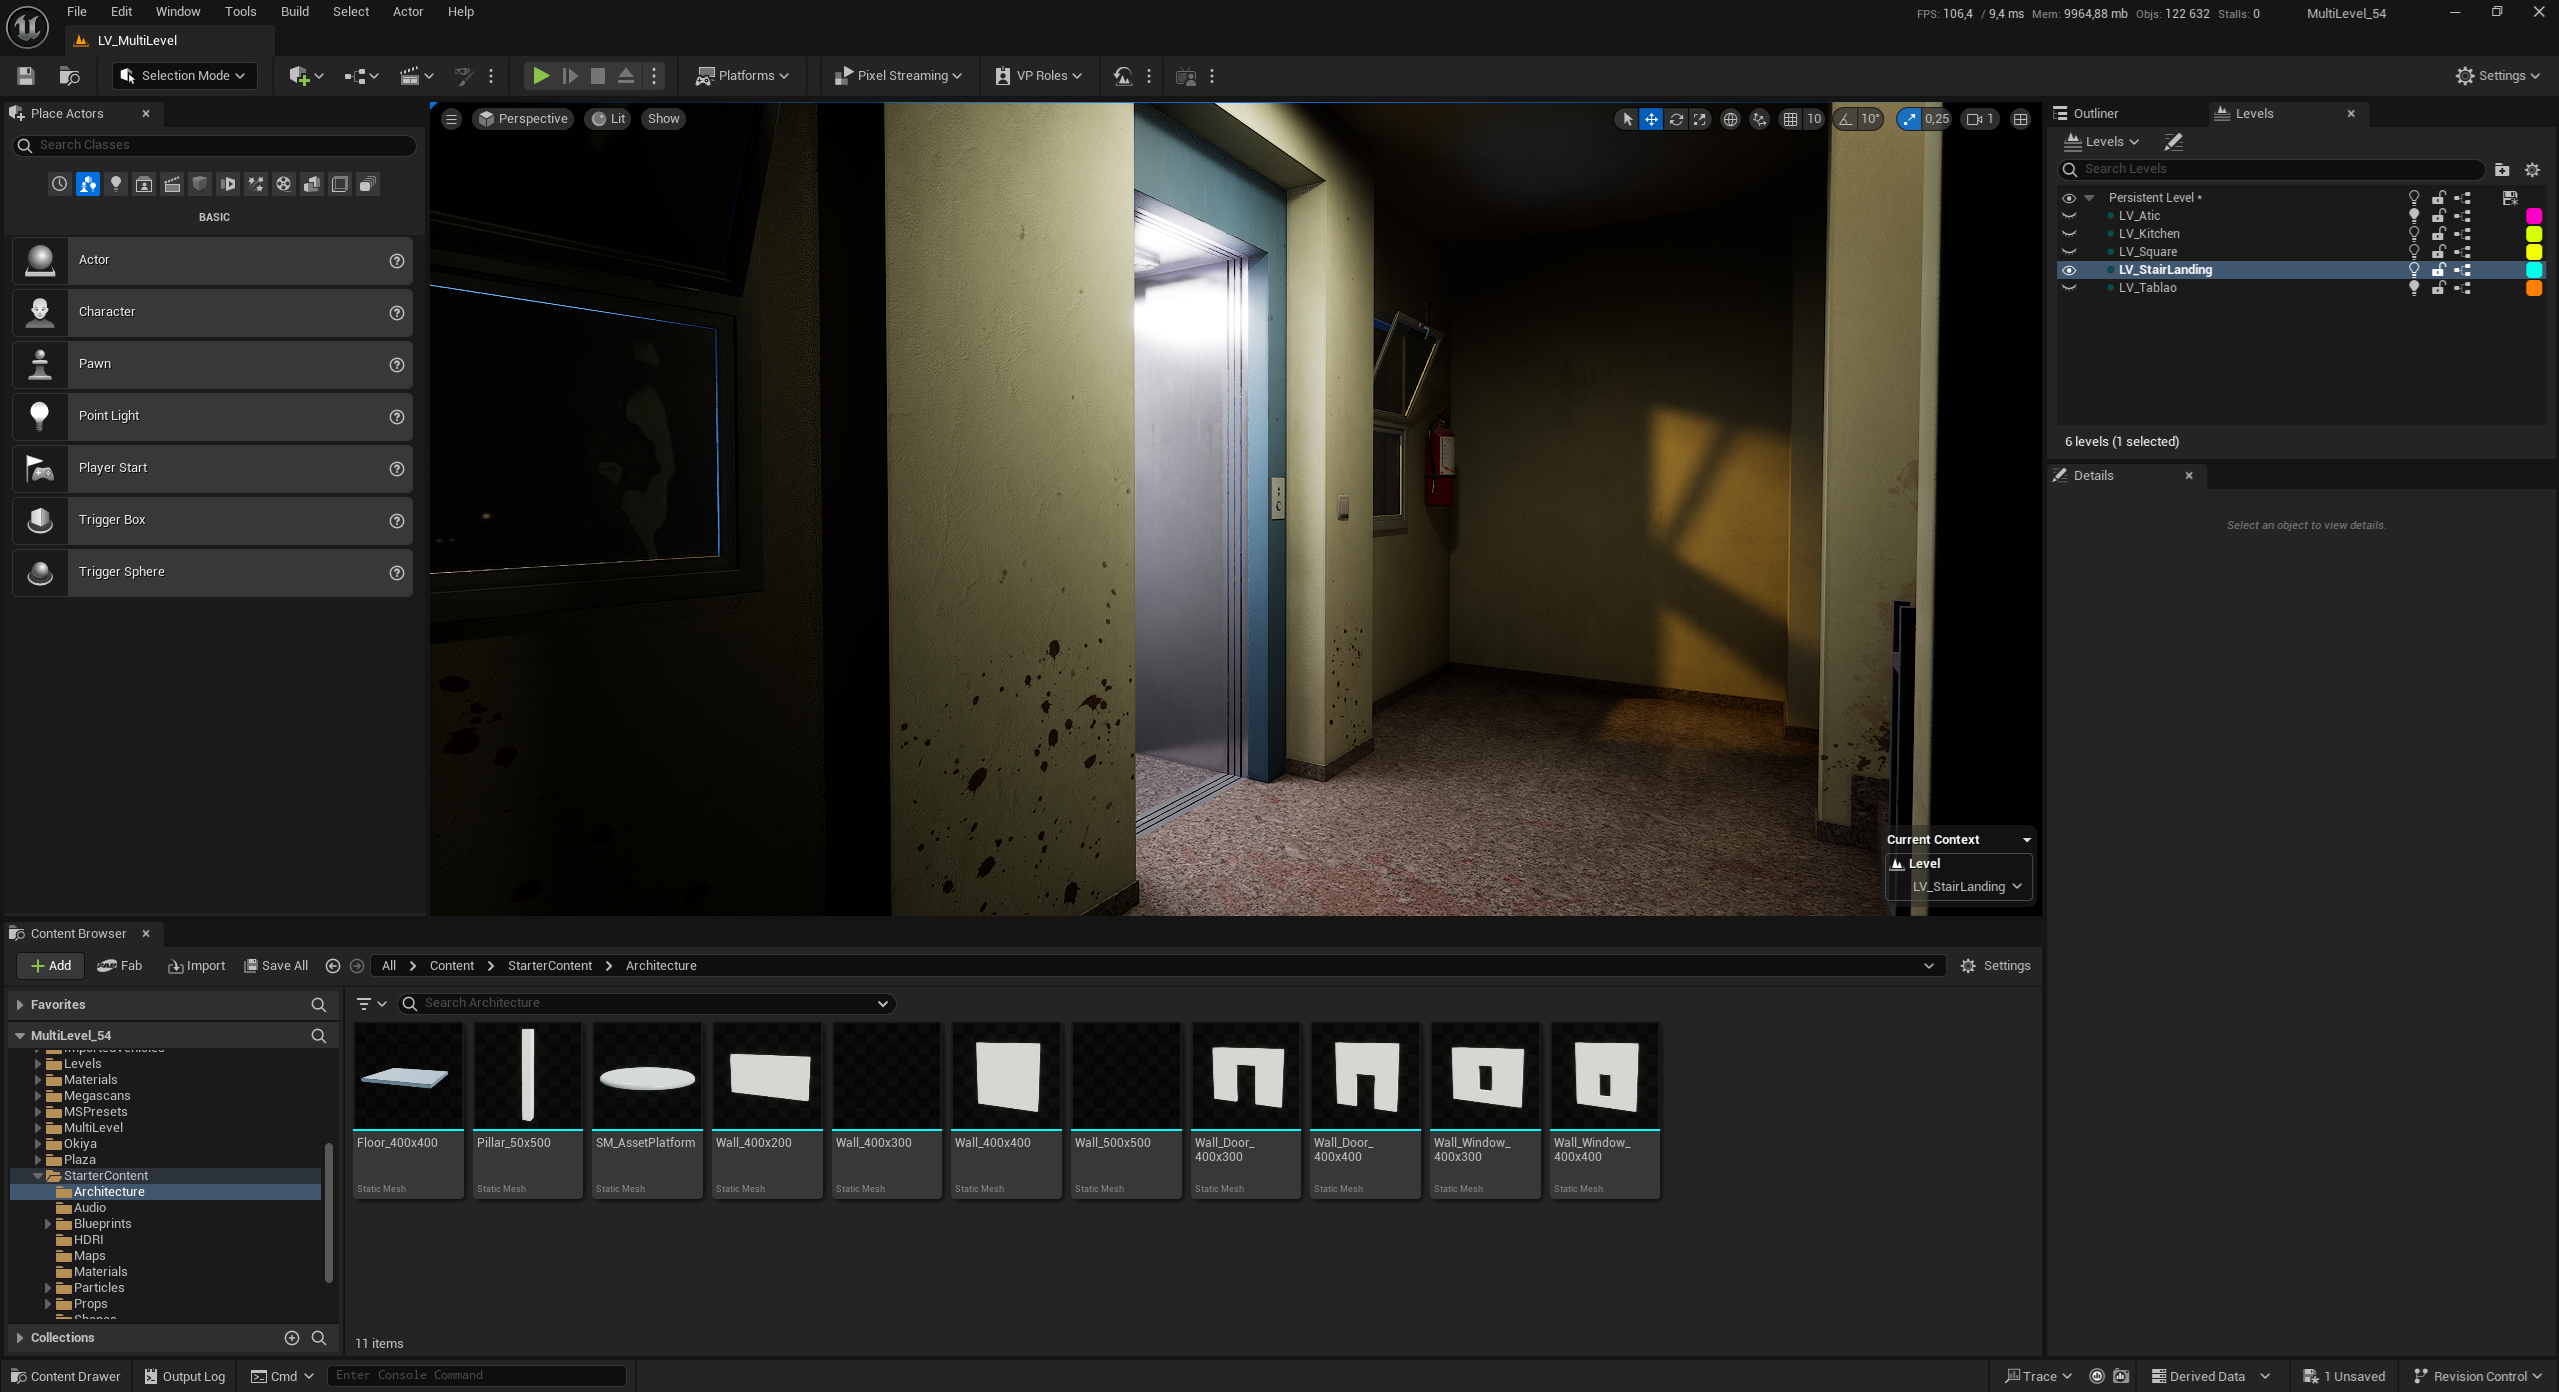Open the Selection Mode dropdown
Viewport: 2559px width, 1392px height.
(x=184, y=76)
